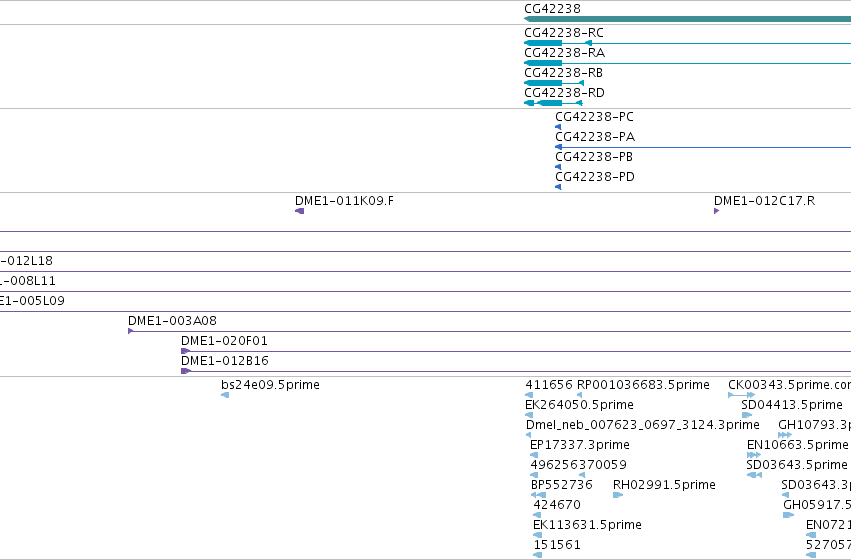Select the CG42238-RC transcript label

[563, 33]
